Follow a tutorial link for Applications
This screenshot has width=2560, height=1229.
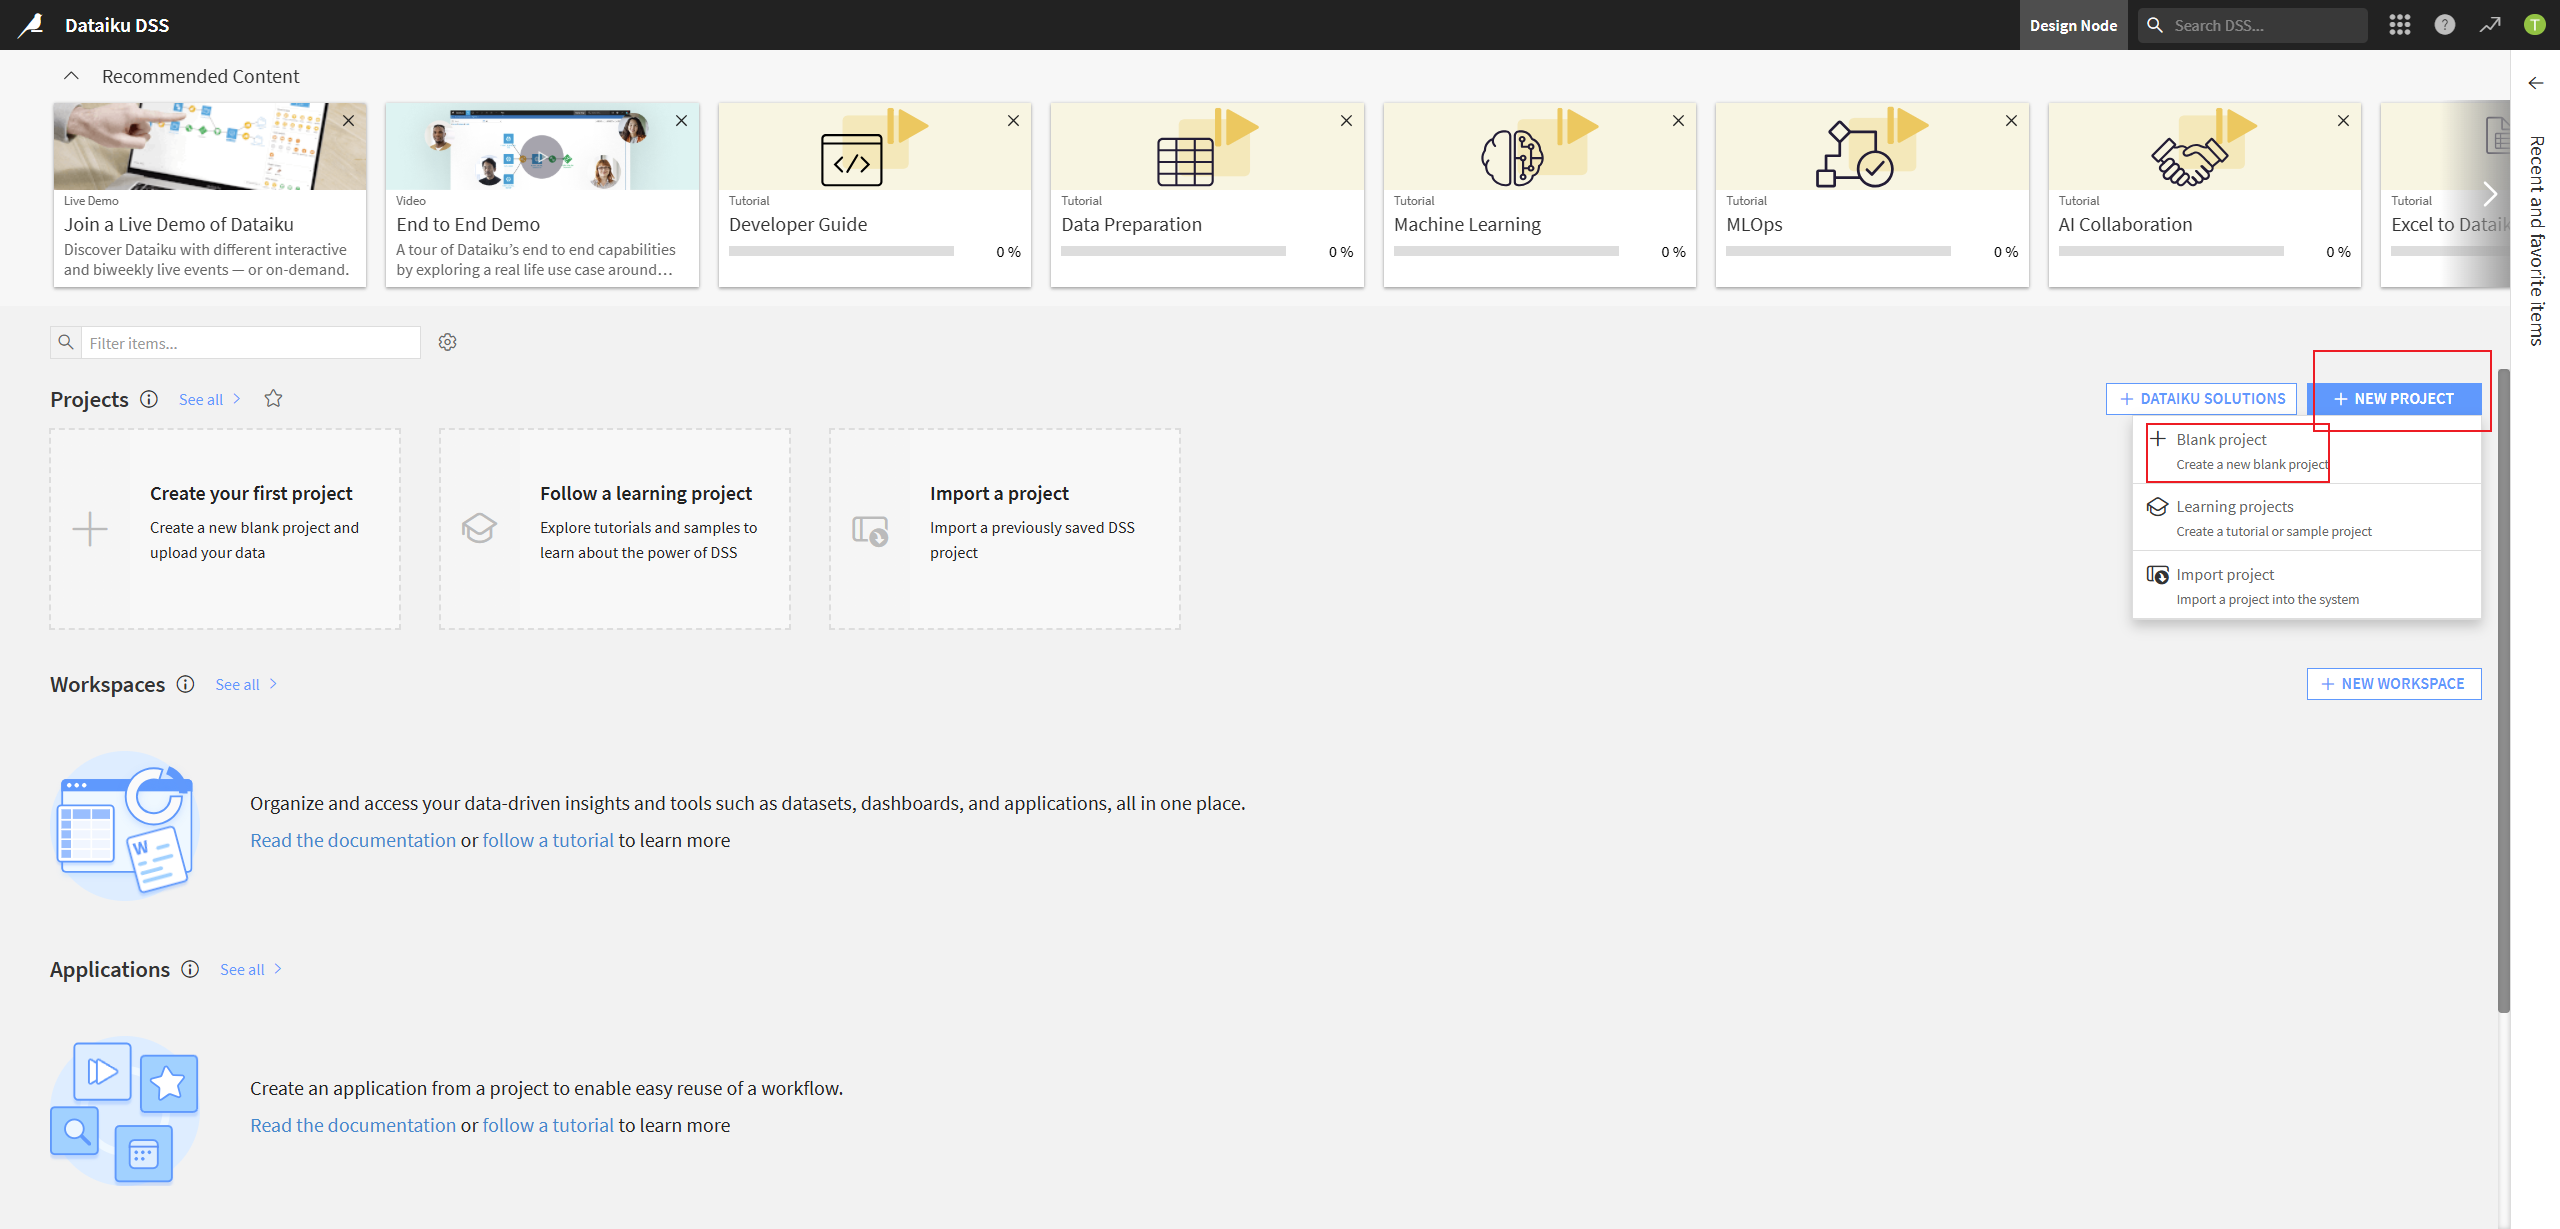pyautogui.click(x=548, y=1125)
